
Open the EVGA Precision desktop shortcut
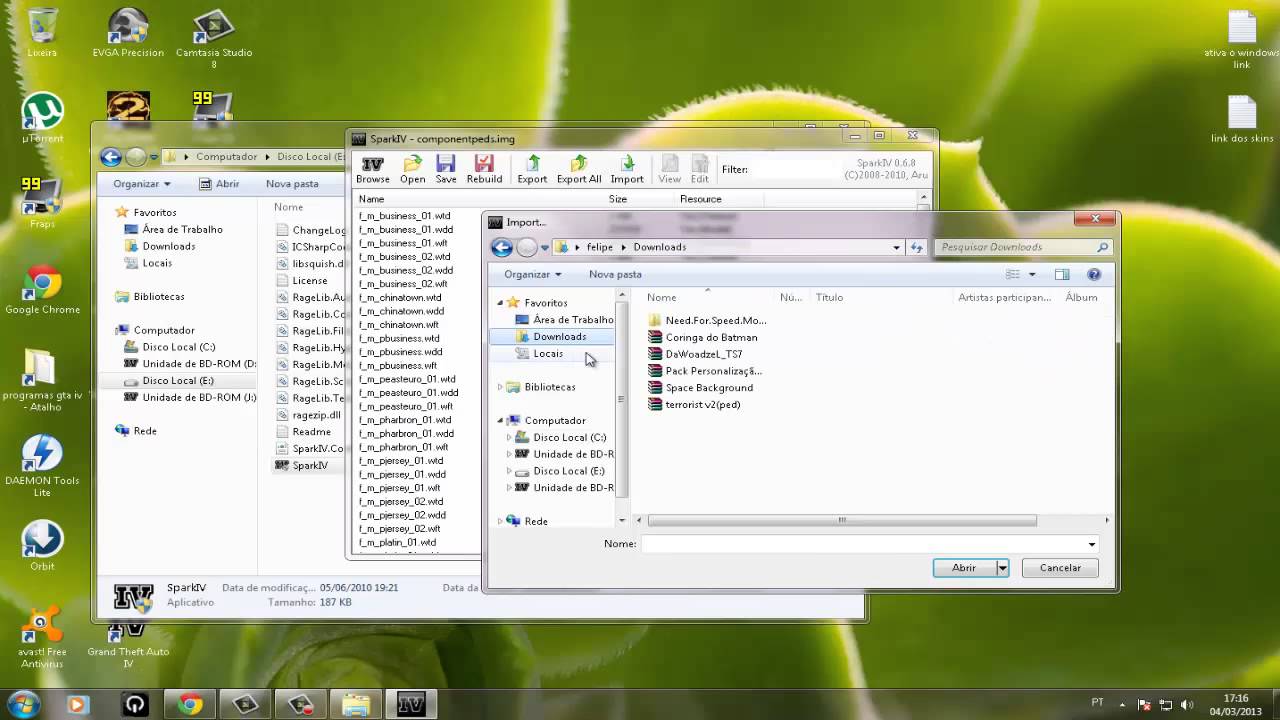point(128,32)
